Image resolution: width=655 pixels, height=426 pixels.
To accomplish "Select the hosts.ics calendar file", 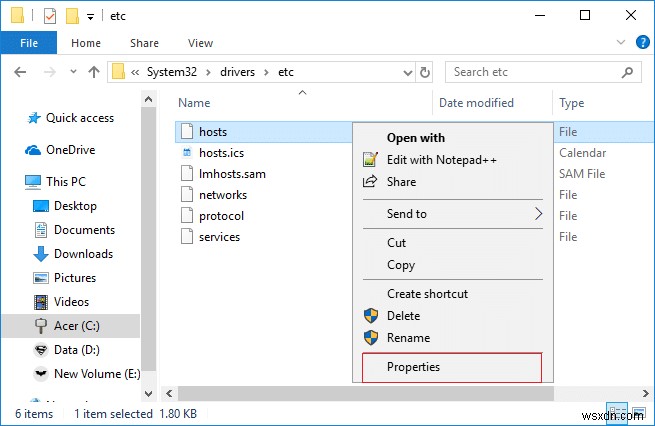I will click(x=221, y=153).
